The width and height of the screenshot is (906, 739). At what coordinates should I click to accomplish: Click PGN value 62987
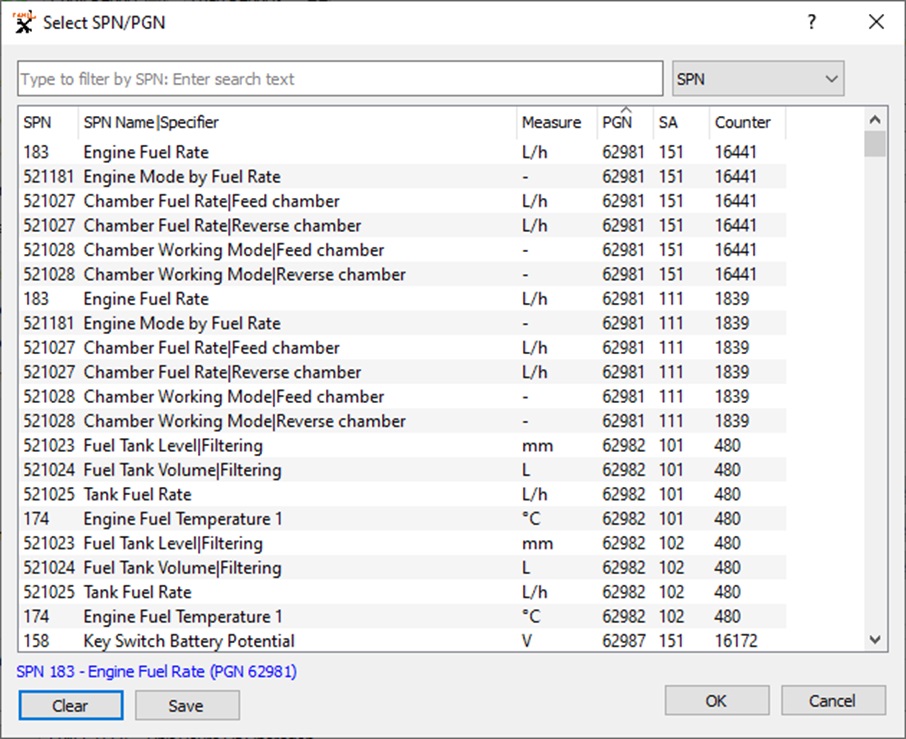(623, 641)
